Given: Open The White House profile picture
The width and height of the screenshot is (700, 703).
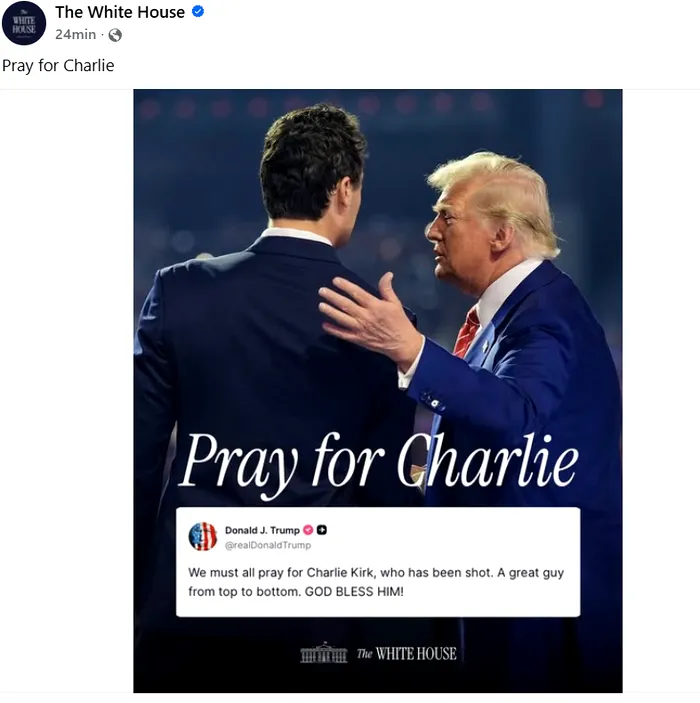Looking at the screenshot, I should 24,23.
